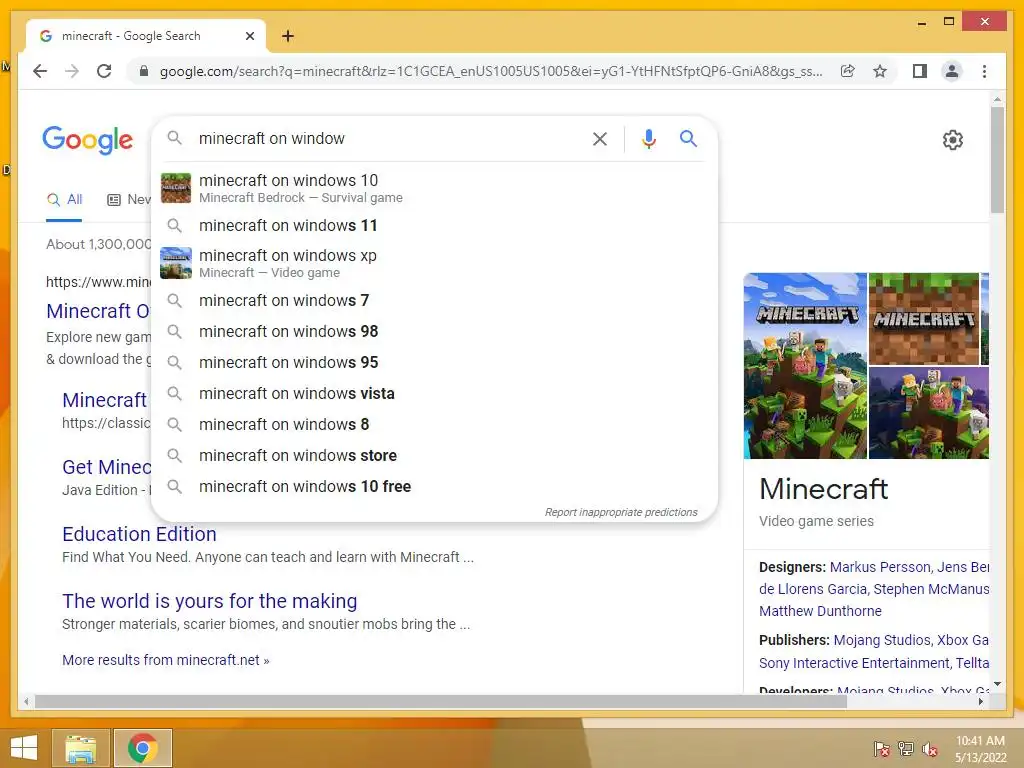The image size is (1024, 768).
Task: Open the taskbar clock and date
Action: click(980, 749)
